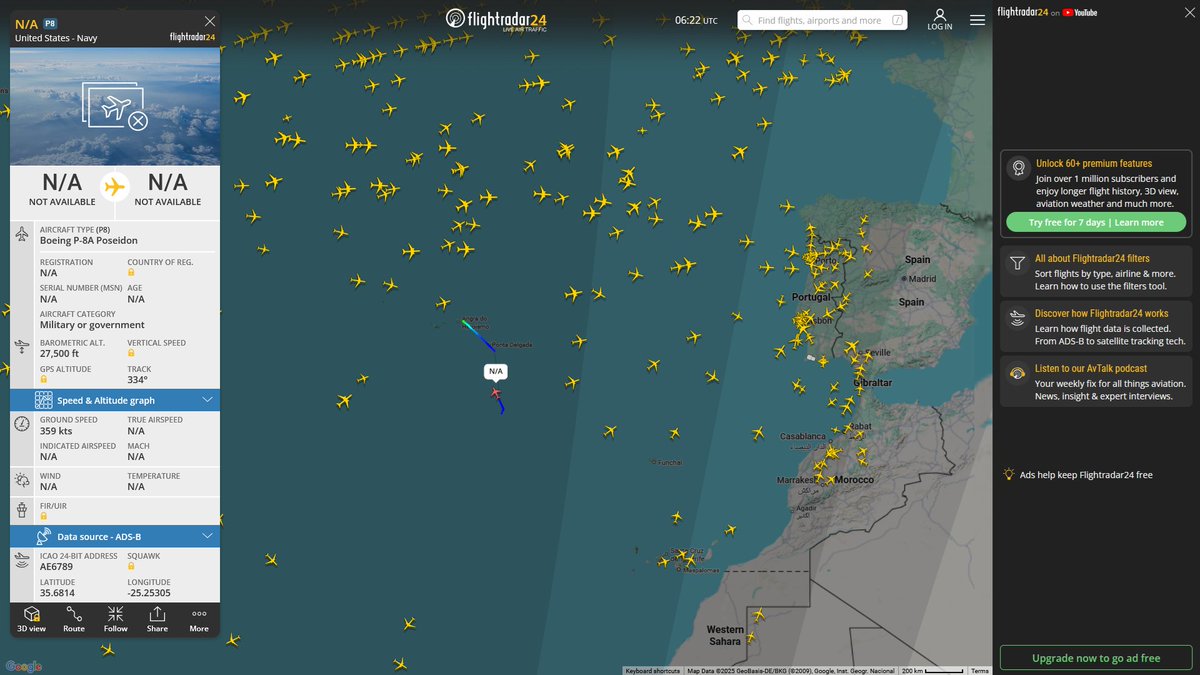Screen dimensions: 1200x675
Task: Click the N/A callout label on map
Action: (x=496, y=371)
